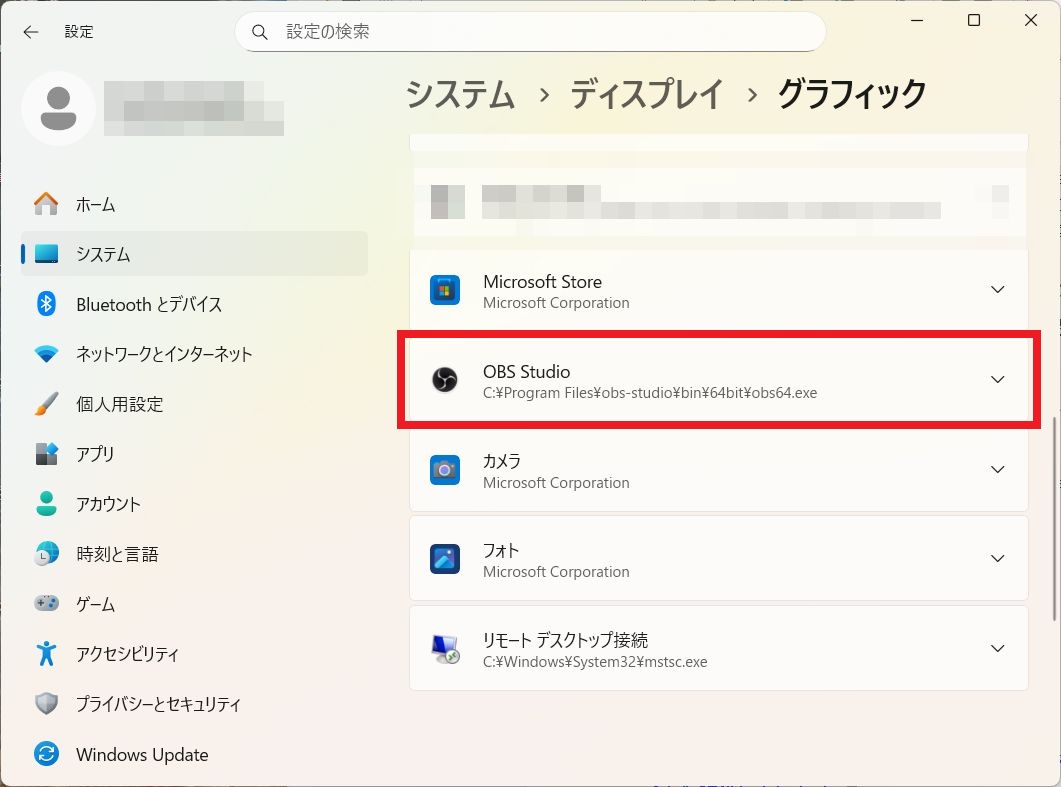This screenshot has width=1061, height=787.
Task: Select the Bluetooth とデバイス sidebar icon
Action: pyautogui.click(x=46, y=304)
